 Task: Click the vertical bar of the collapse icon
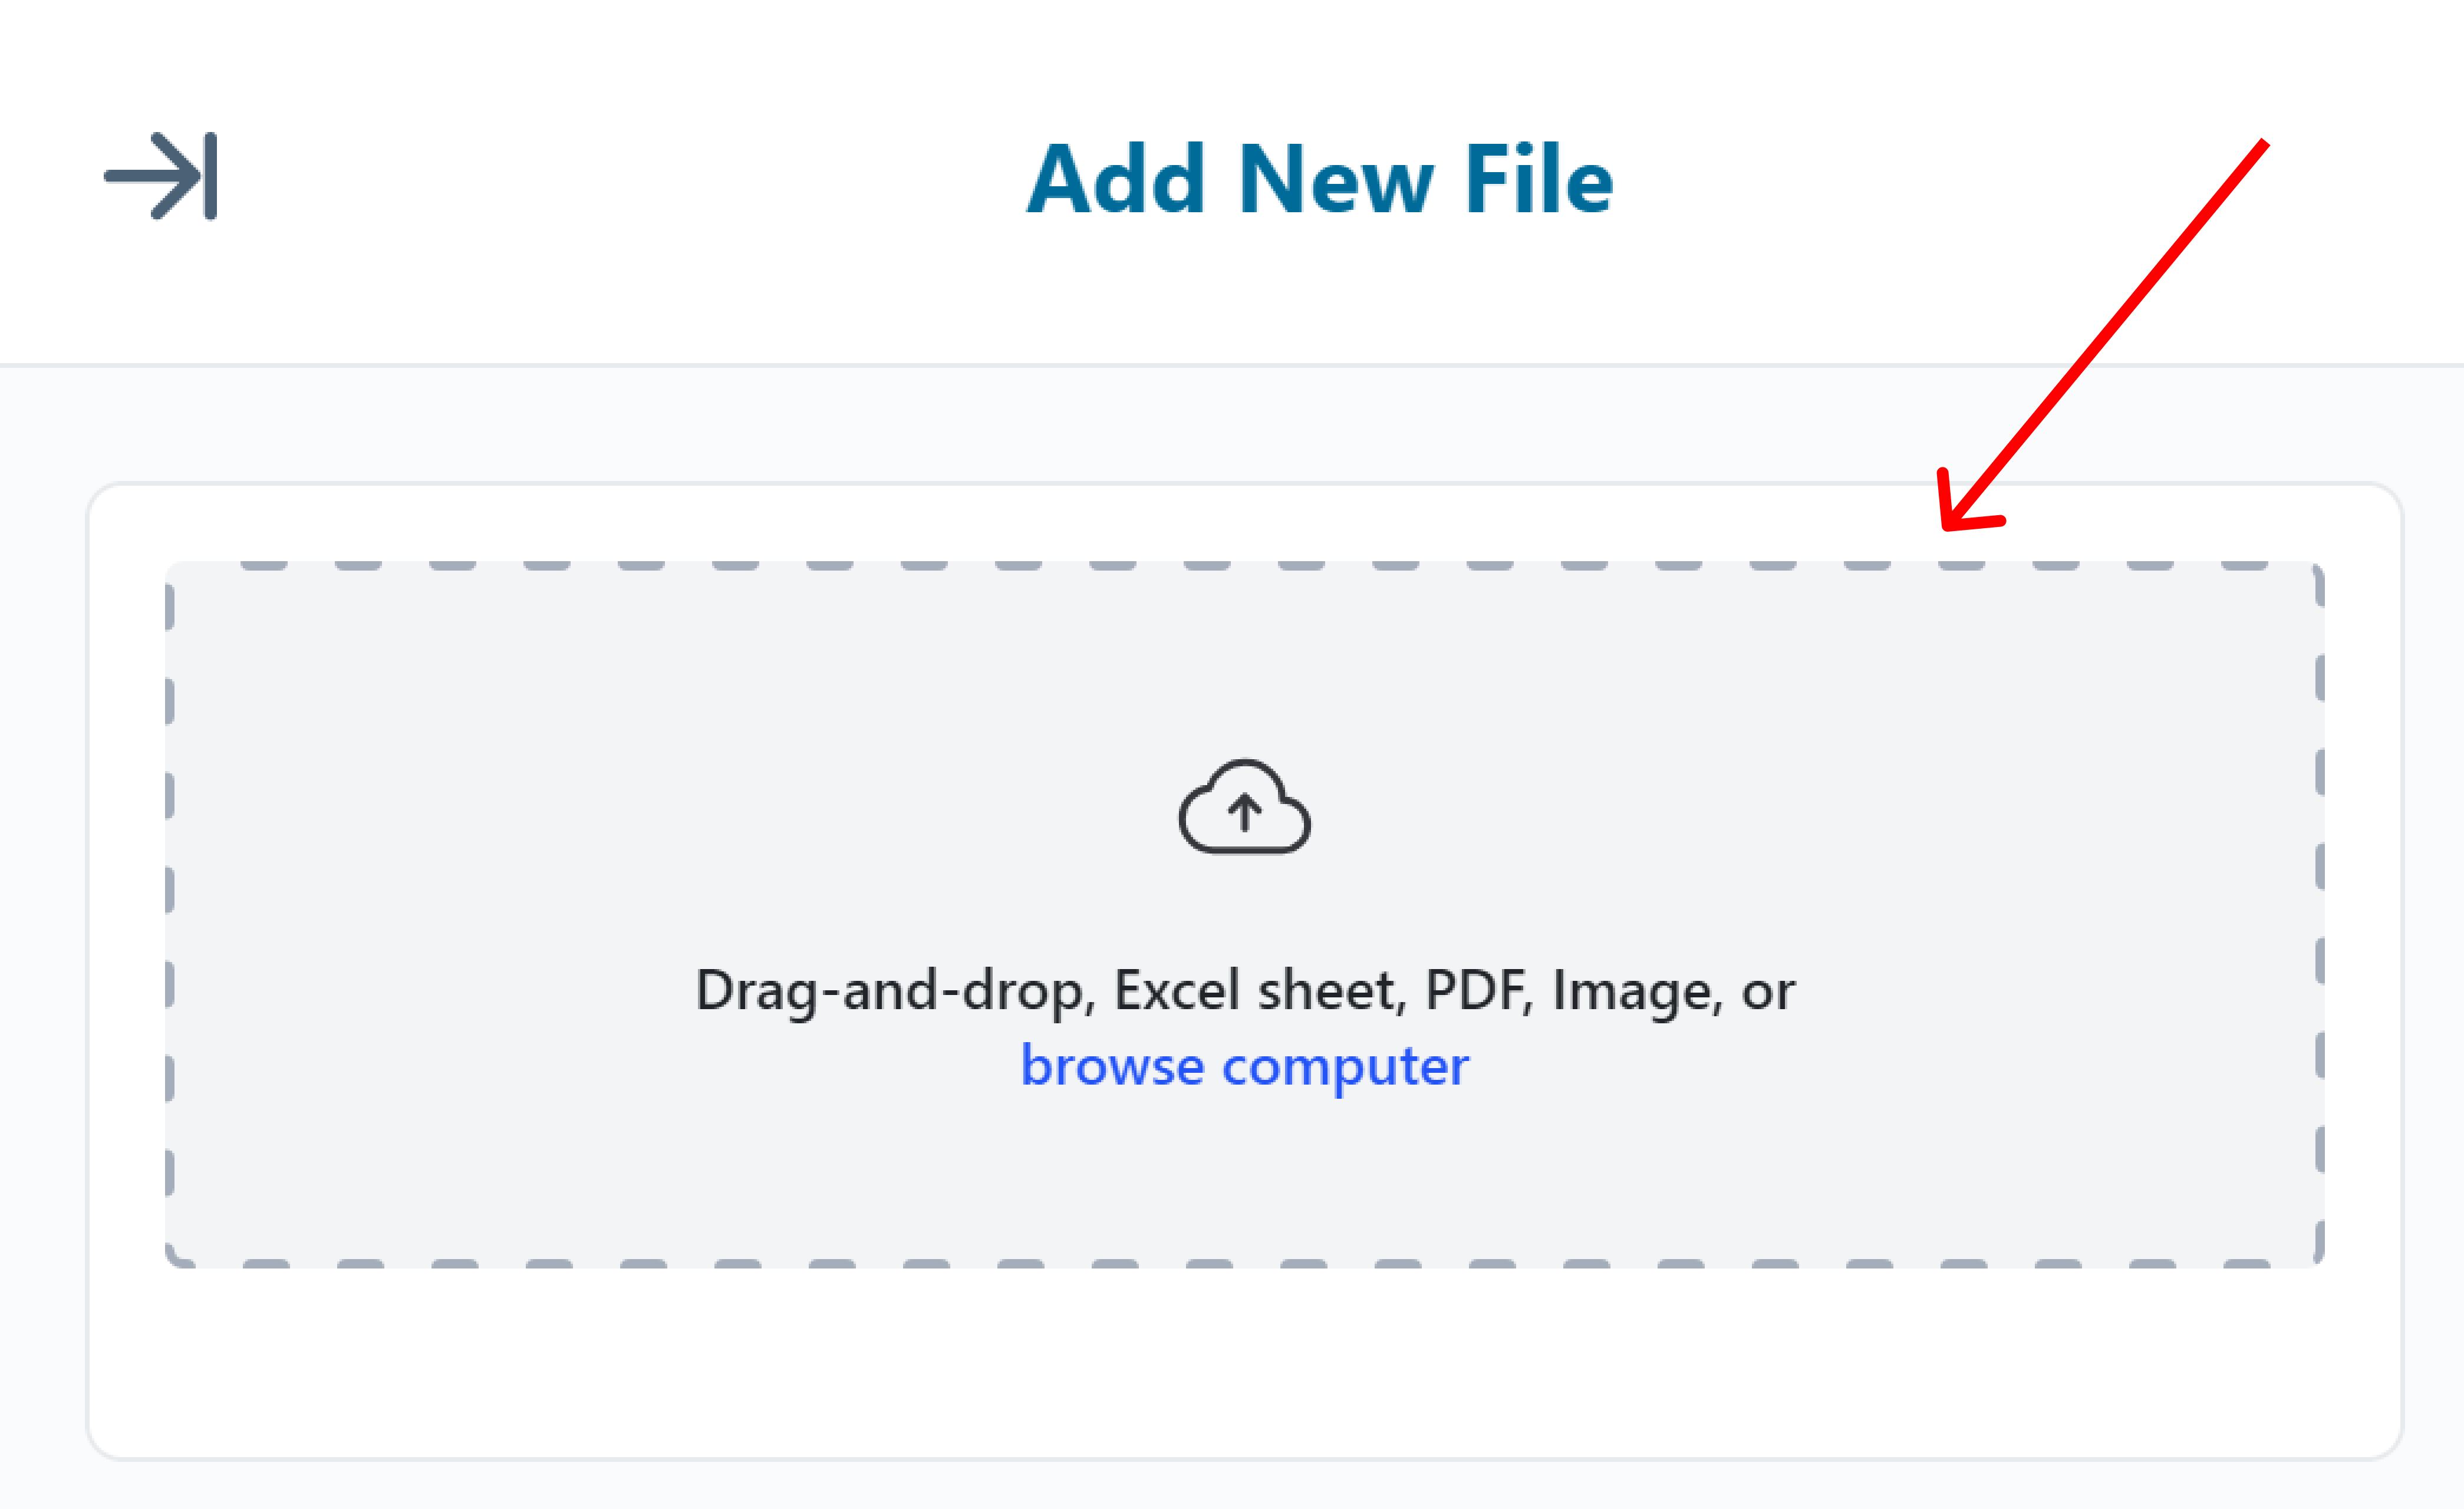pos(210,176)
